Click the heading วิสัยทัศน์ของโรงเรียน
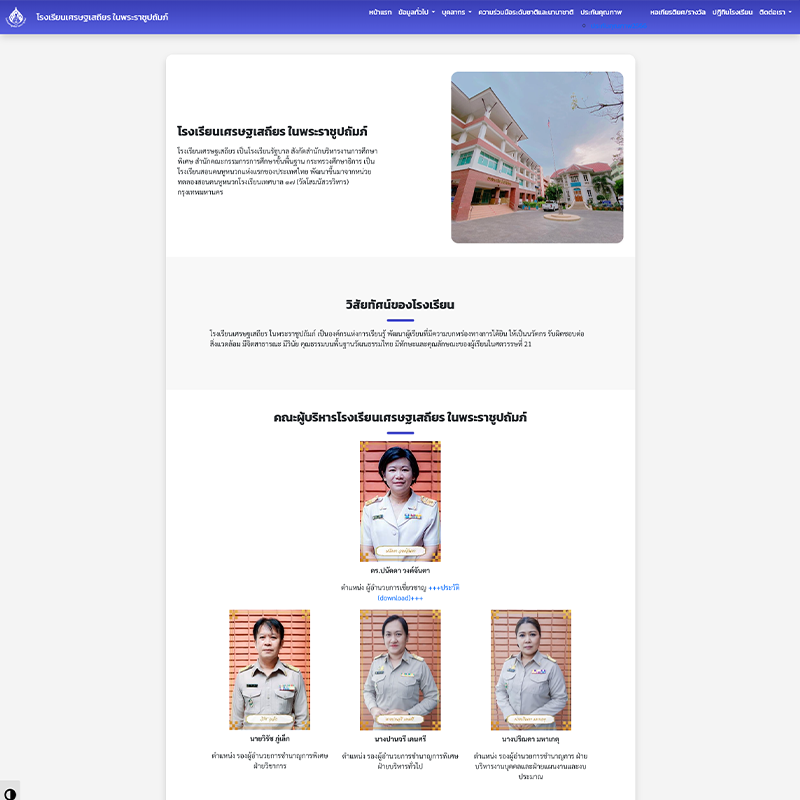This screenshot has height=800, width=800. [400, 301]
